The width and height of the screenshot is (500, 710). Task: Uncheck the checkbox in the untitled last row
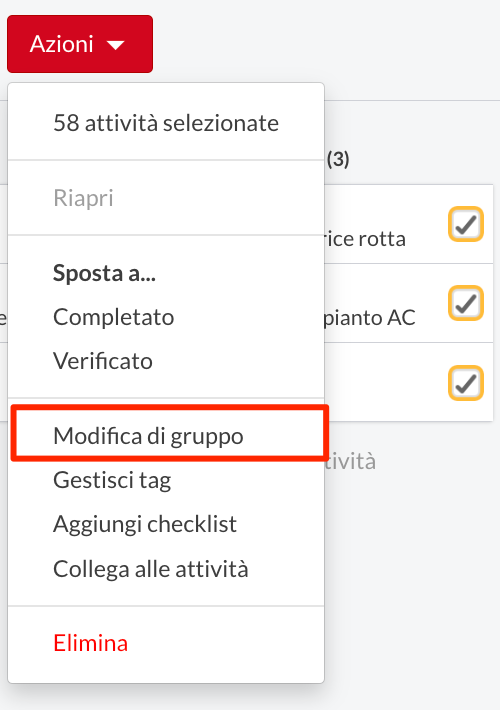coord(466,383)
